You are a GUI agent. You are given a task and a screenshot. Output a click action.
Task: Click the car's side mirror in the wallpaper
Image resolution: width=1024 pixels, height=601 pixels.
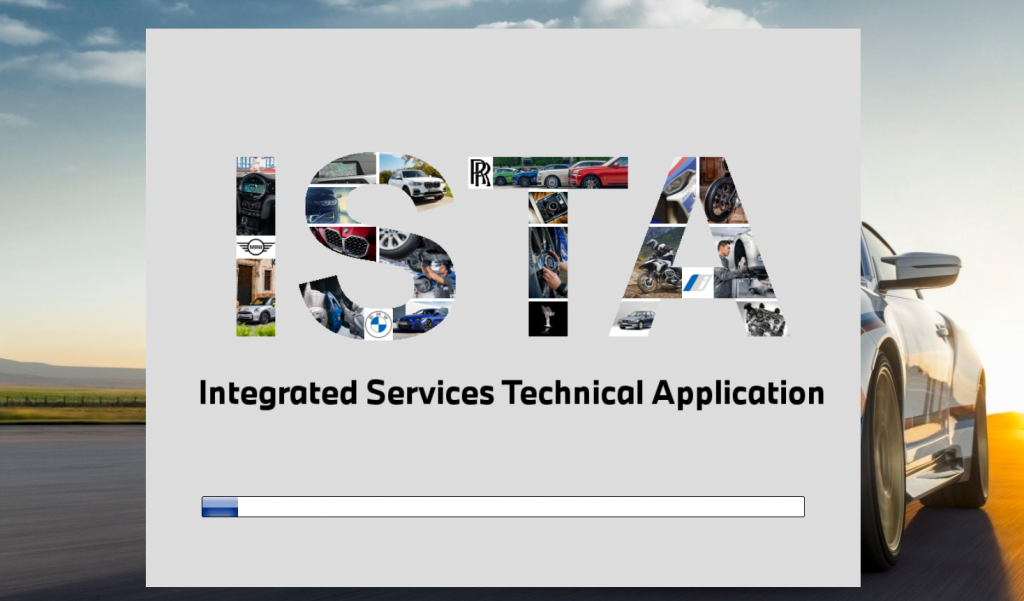(922, 270)
